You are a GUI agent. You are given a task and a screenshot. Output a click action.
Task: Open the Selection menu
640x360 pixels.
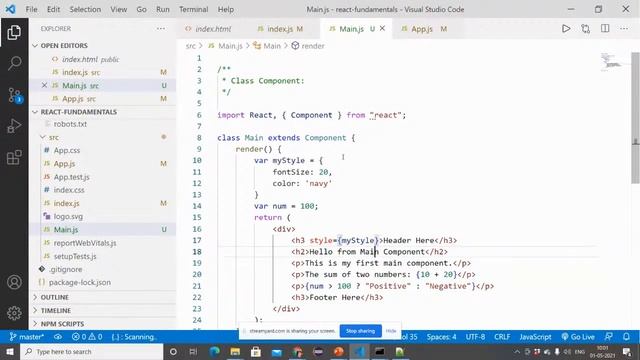(85, 9)
